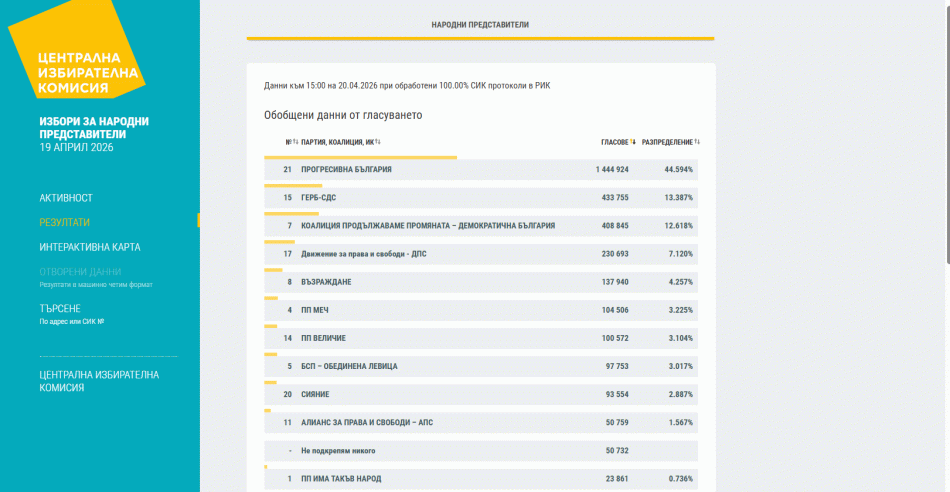The width and height of the screenshot is (950, 492).
Task: Click the yellow vote bar above ПРОГРЕСИВНА БЪЛГАРИЯ
Action: coord(360,157)
